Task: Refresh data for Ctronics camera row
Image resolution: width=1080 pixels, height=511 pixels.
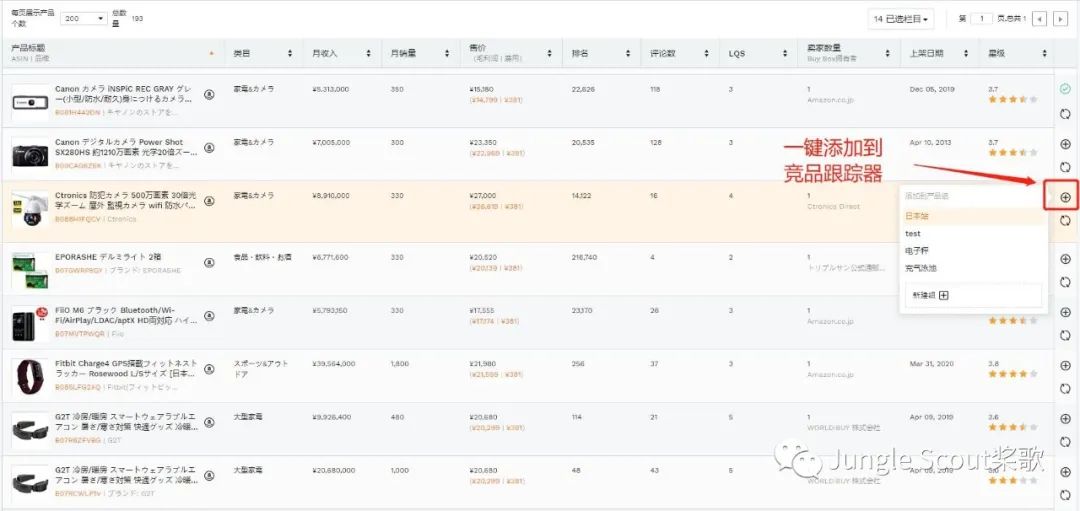Action: coord(1065,220)
